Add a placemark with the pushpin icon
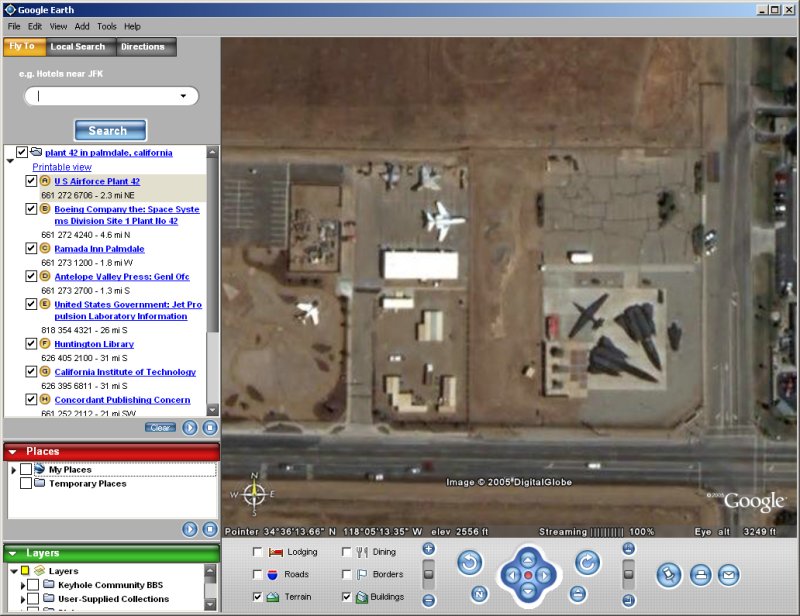The height and width of the screenshot is (616, 800). click(669, 575)
